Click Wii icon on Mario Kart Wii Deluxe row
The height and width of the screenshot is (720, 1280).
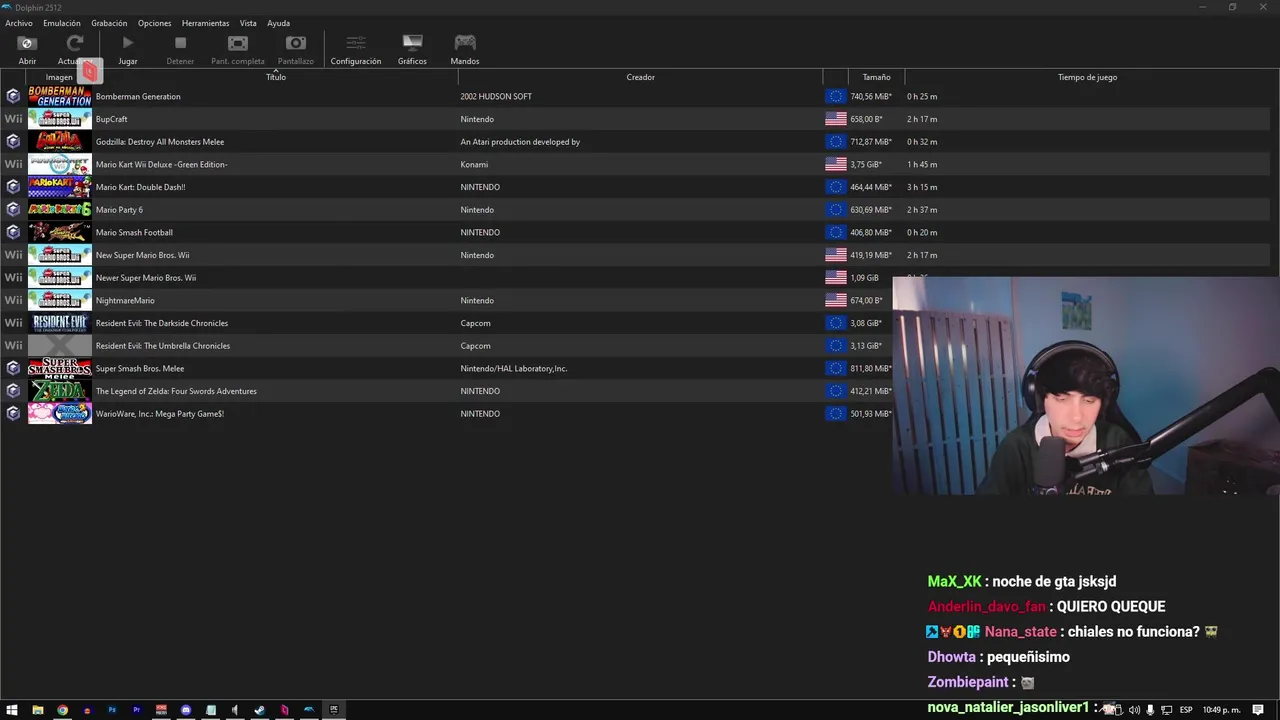pyautogui.click(x=13, y=164)
